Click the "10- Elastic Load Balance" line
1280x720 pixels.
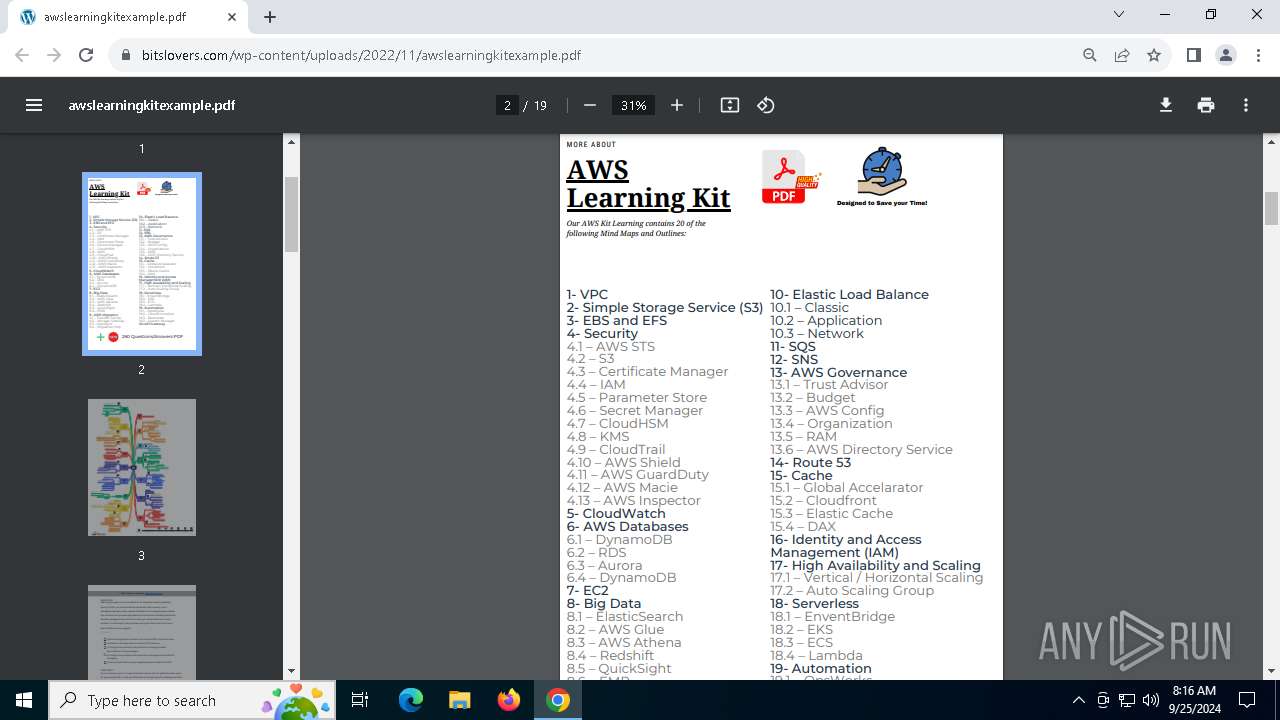[x=849, y=295]
